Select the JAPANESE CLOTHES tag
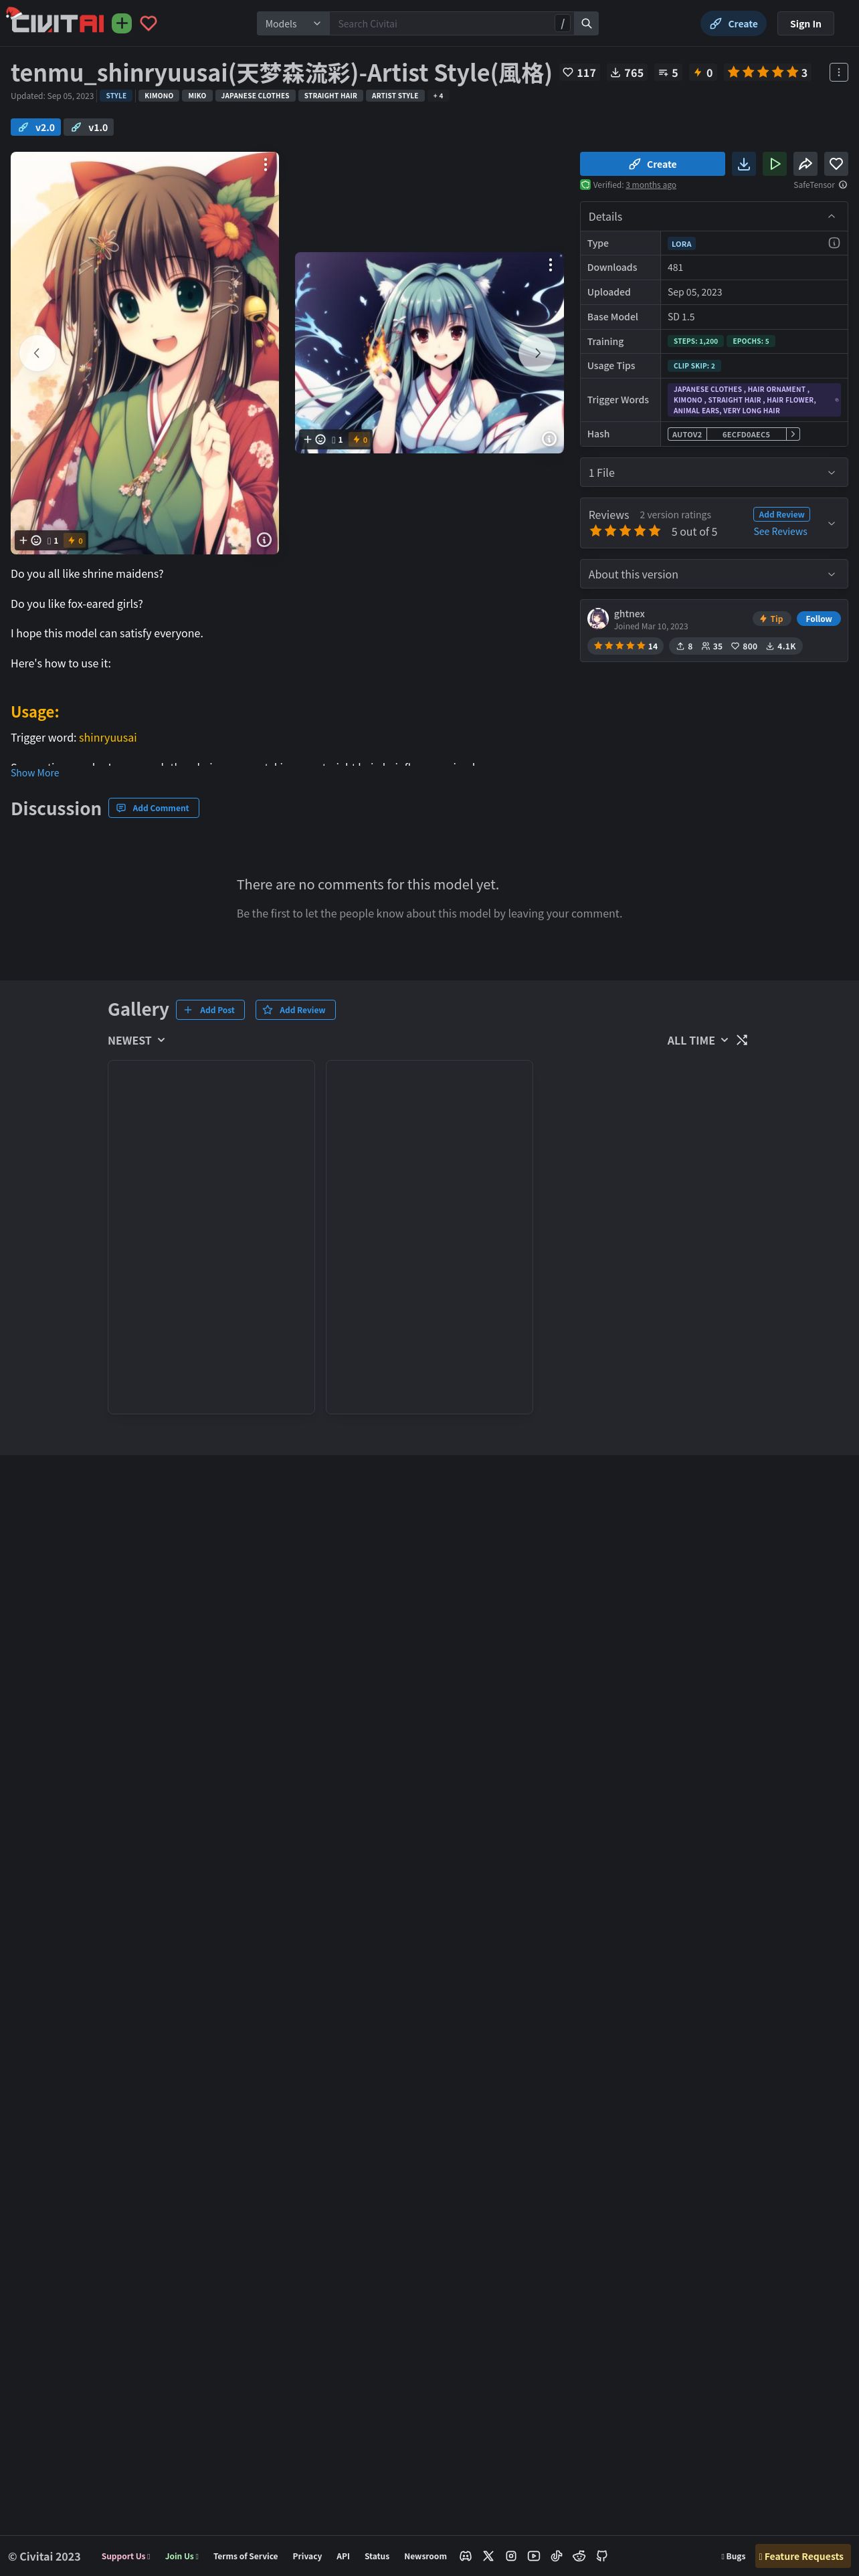The image size is (859, 2576). pos(255,96)
